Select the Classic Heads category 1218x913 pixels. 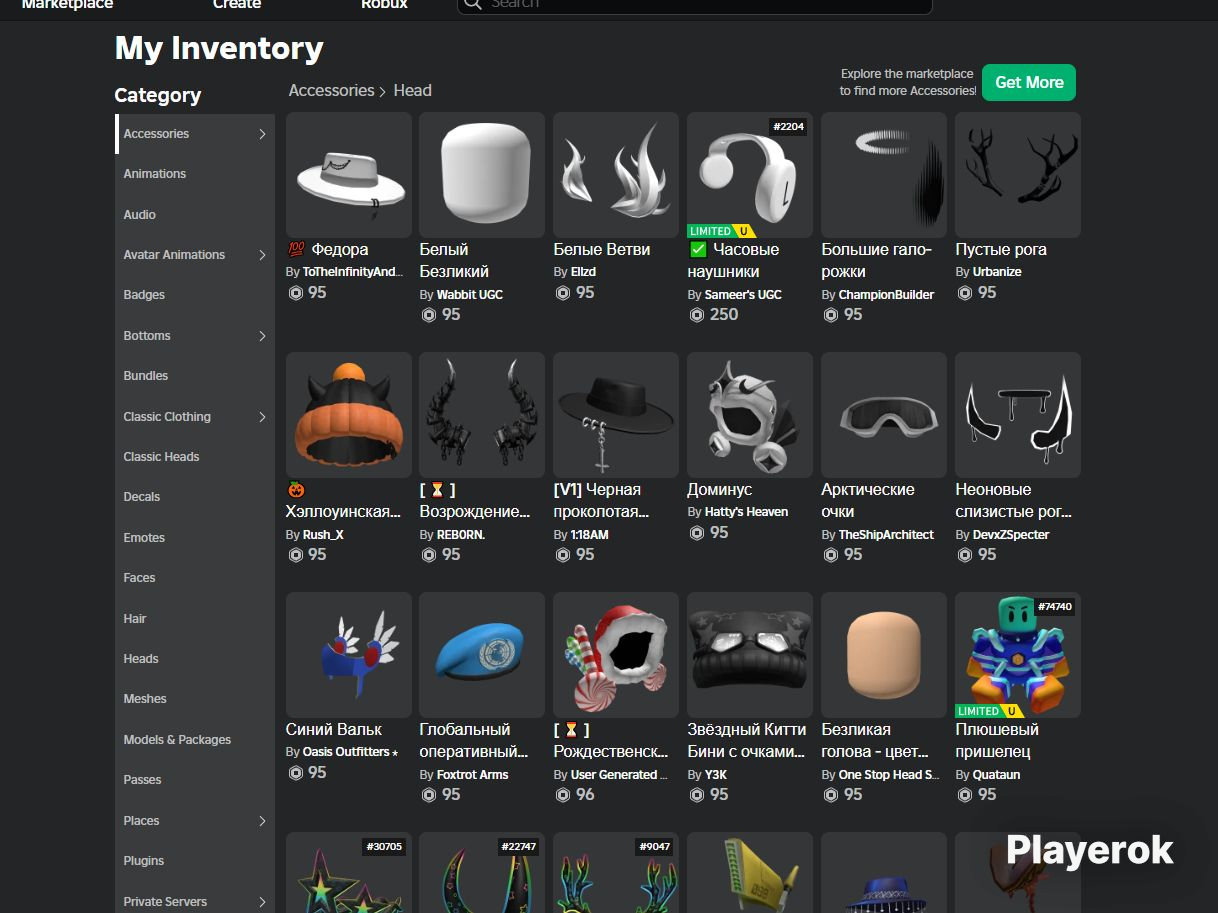[195, 457]
